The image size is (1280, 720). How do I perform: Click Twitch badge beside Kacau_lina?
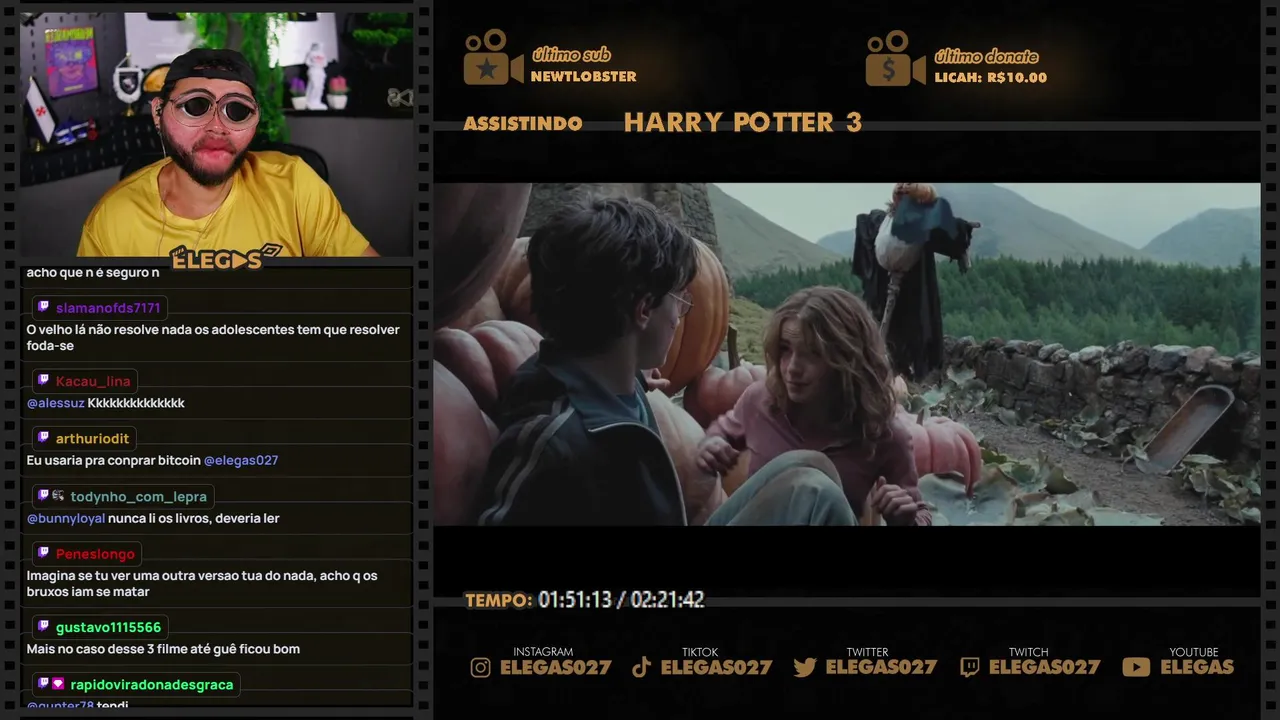[43, 381]
